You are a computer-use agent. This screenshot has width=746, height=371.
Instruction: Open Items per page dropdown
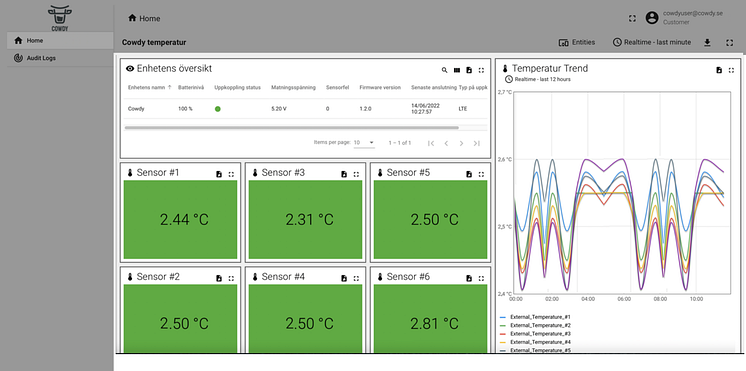pos(364,143)
